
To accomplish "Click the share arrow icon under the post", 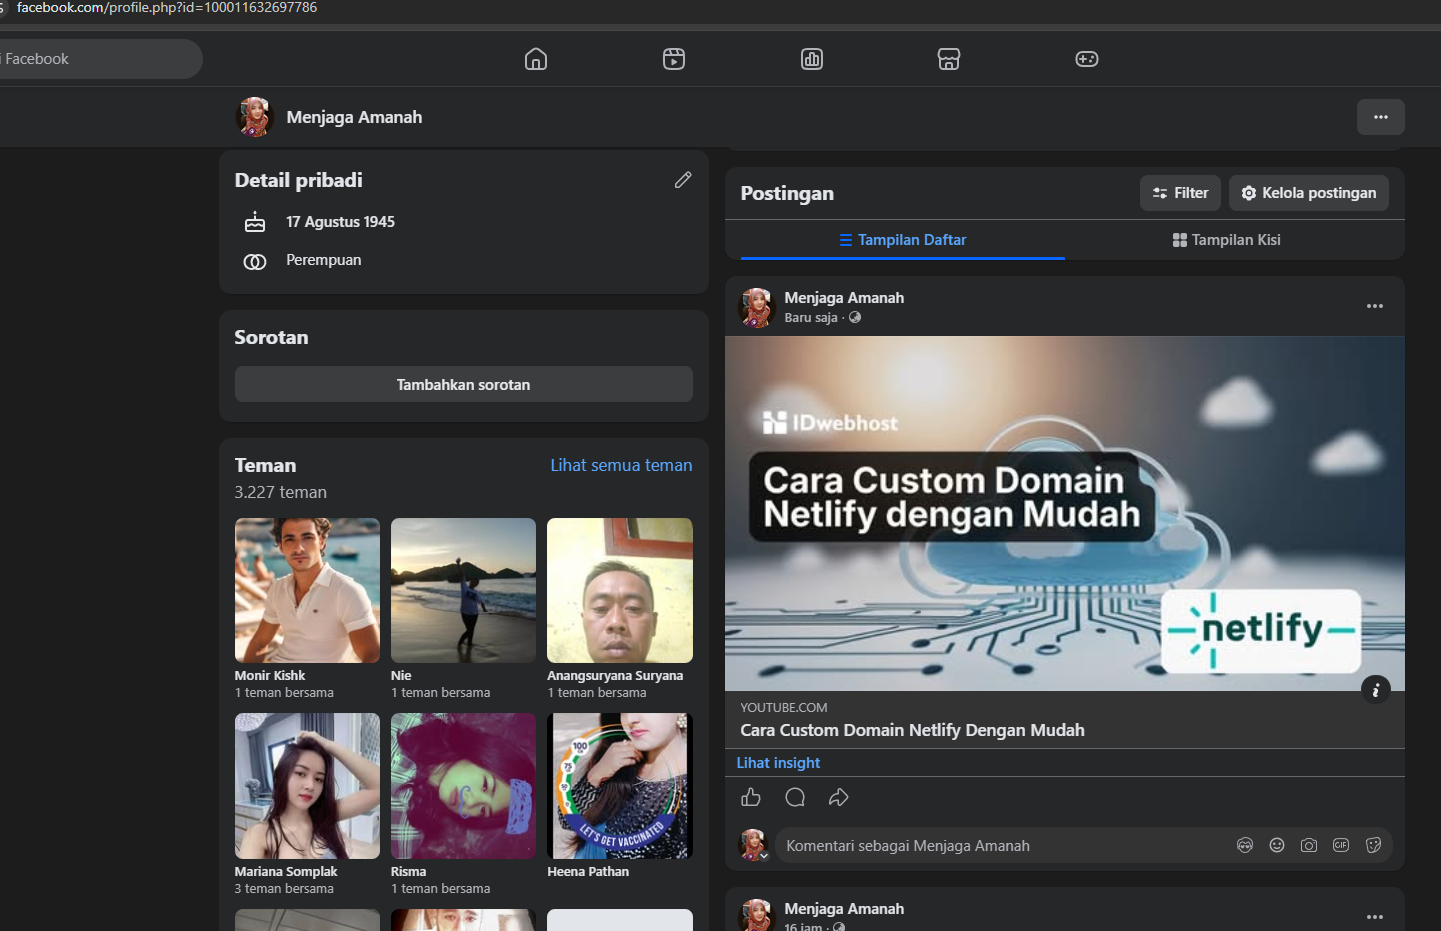I will 839,797.
